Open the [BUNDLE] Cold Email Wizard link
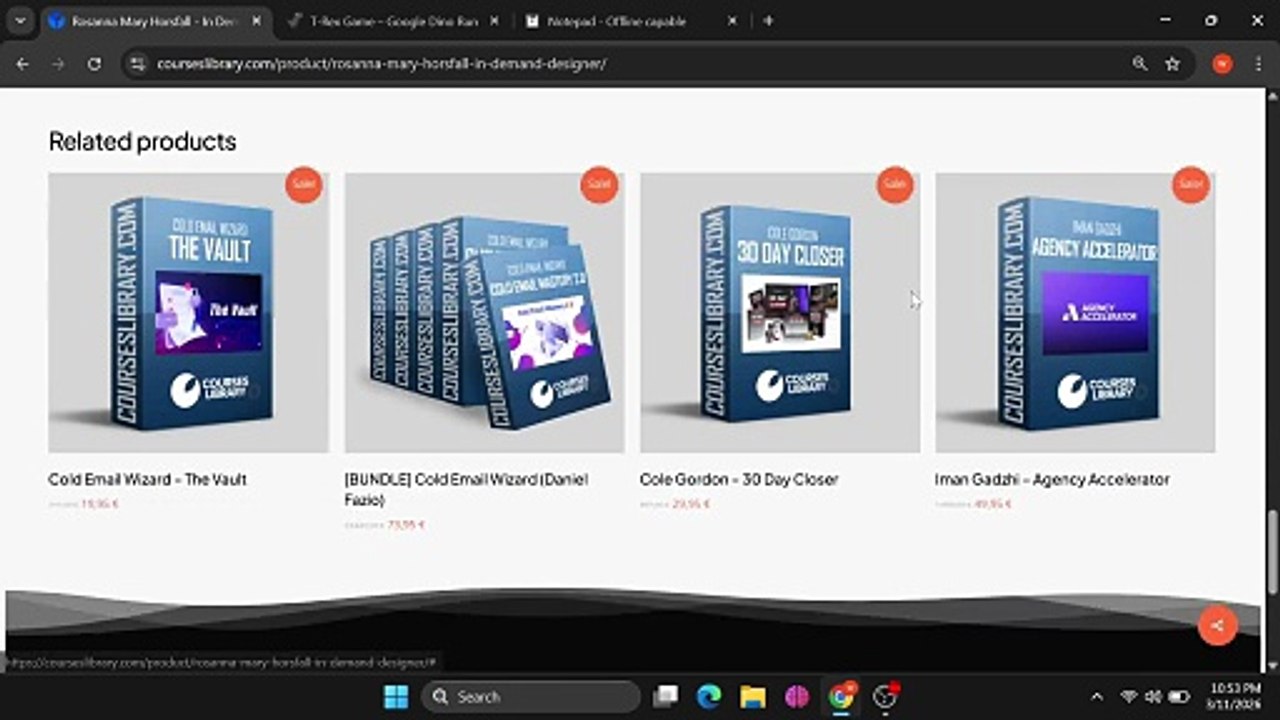Viewport: 1280px width, 720px height. (x=466, y=489)
